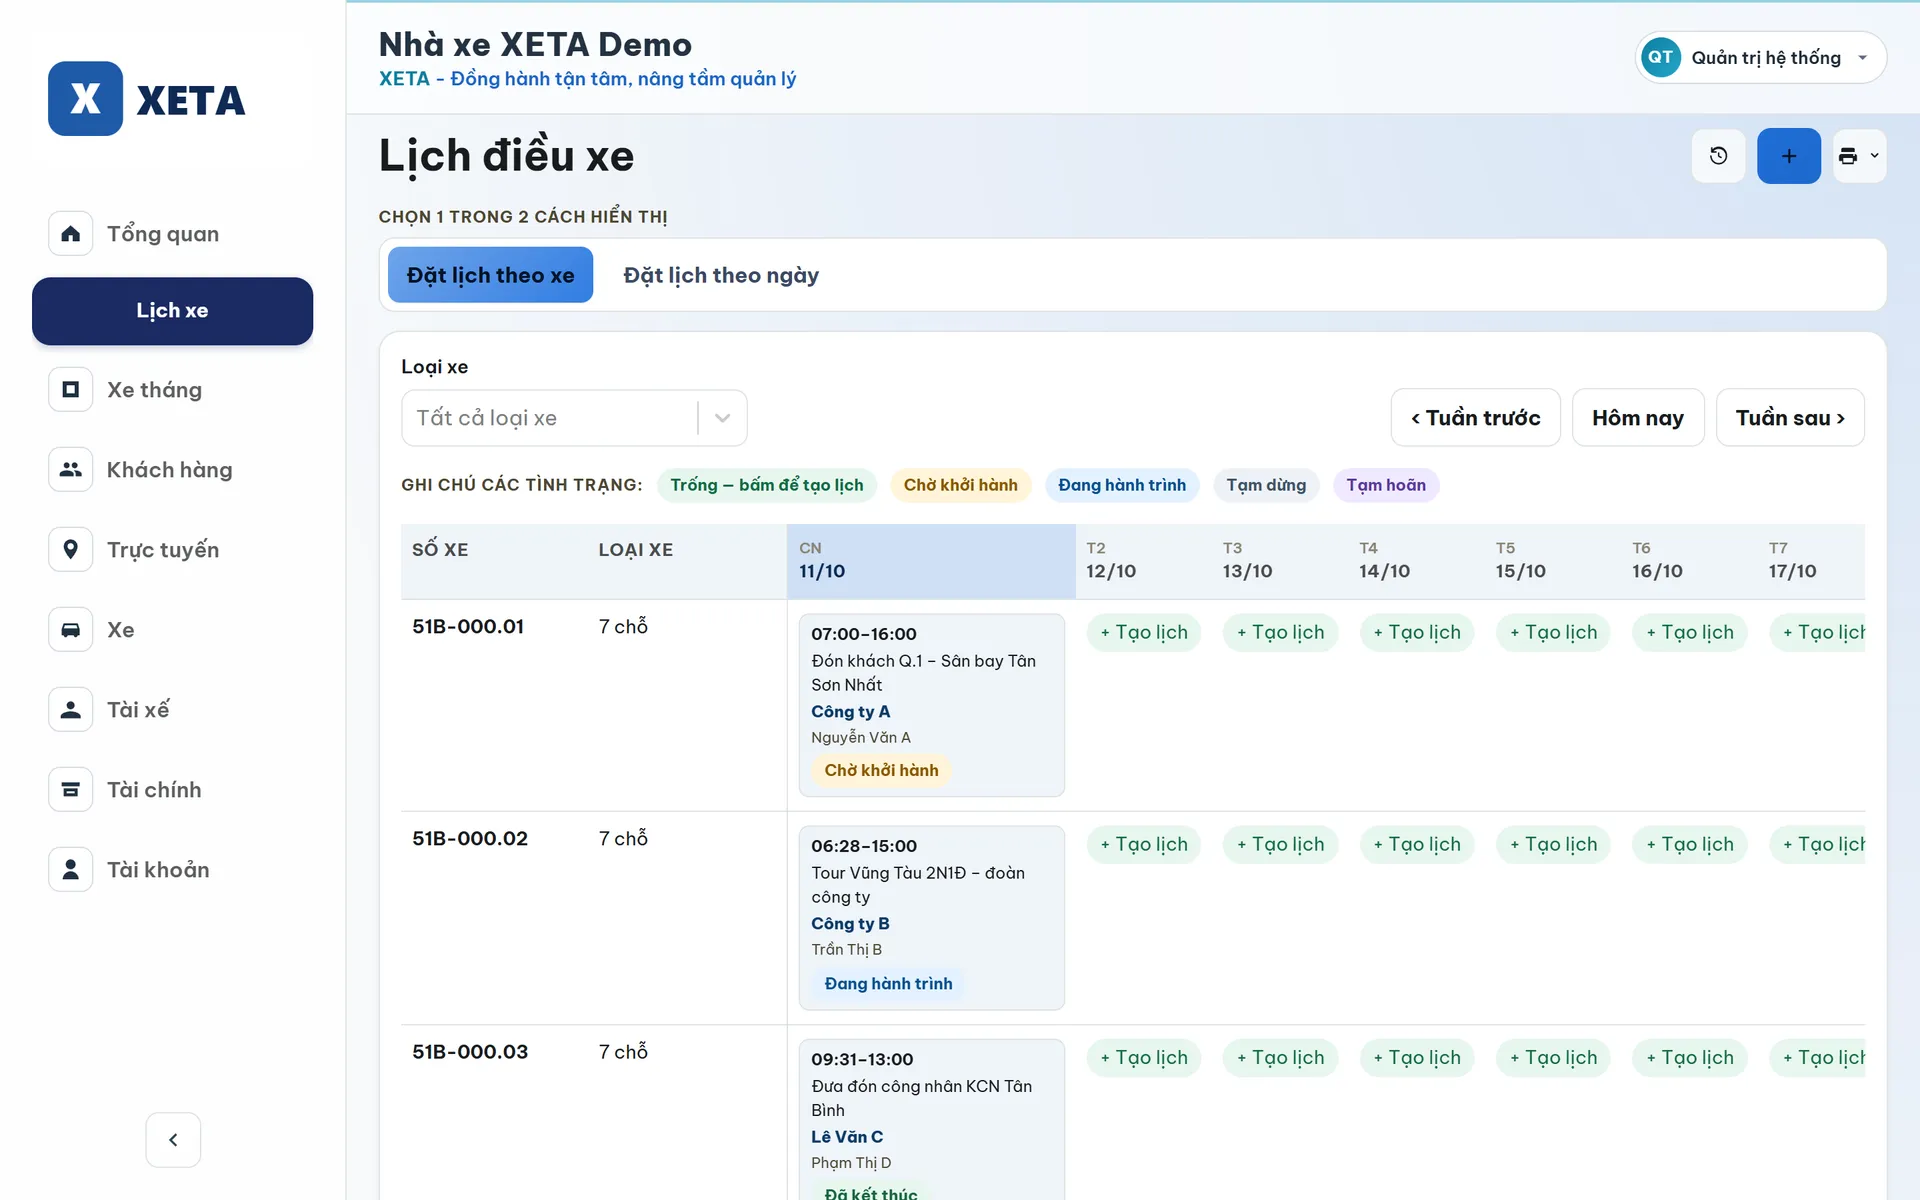Screen dimensions: 1920x1200
Task: Click Tạo lịch for 51B-000.03 on 16/10
Action: point(1690,1058)
